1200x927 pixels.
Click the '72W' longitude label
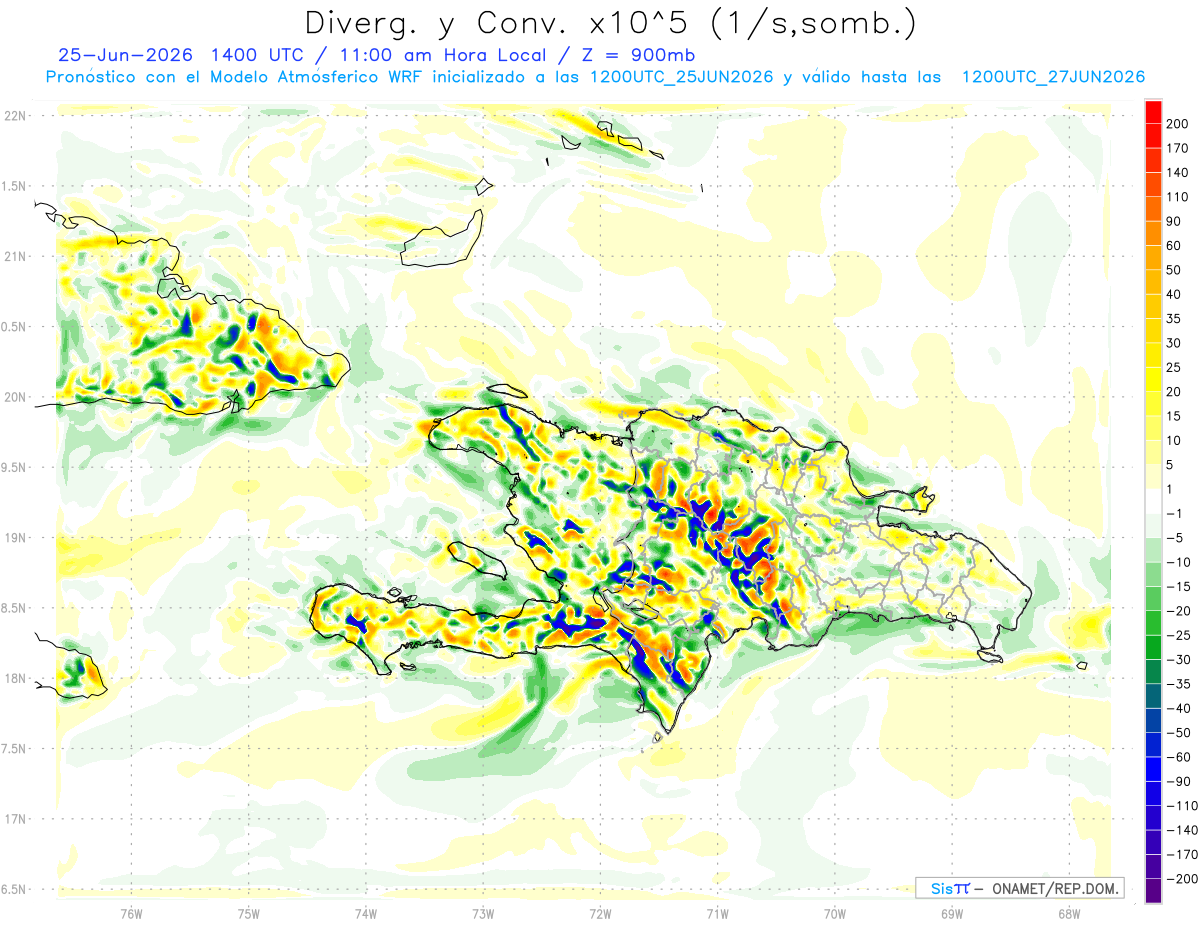600,914
